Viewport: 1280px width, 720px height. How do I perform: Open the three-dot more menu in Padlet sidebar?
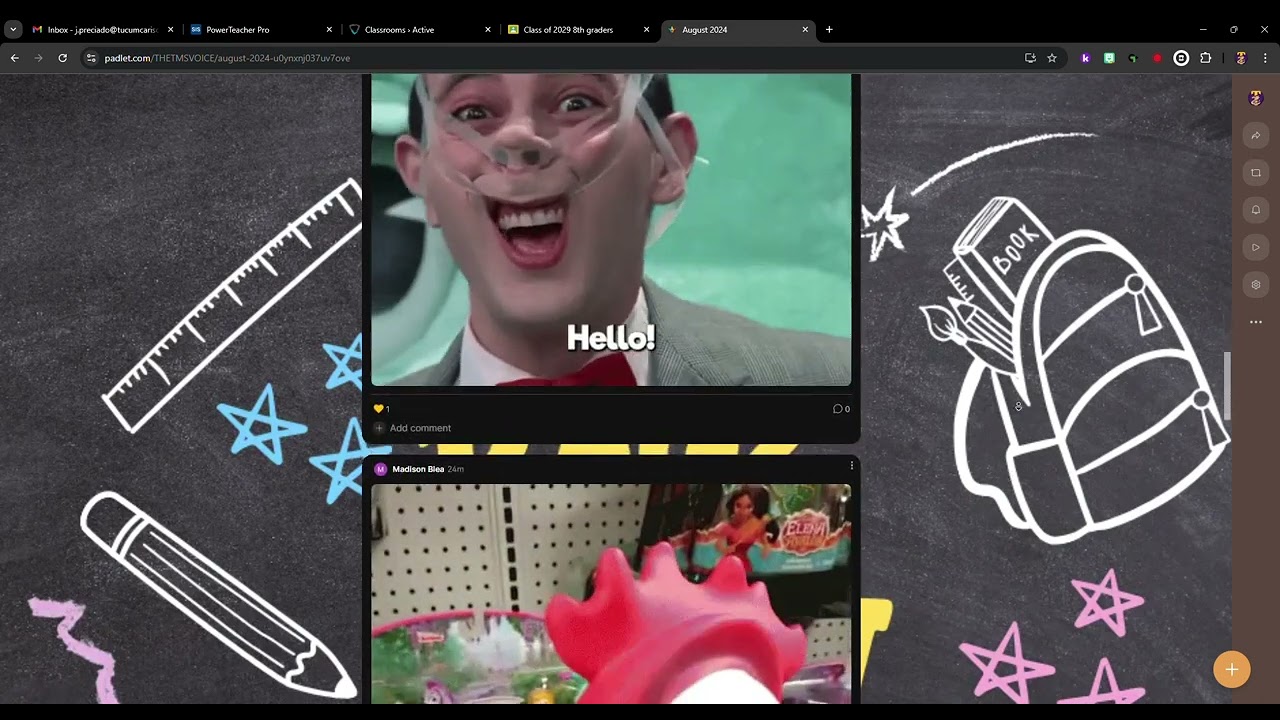pyautogui.click(x=1256, y=322)
